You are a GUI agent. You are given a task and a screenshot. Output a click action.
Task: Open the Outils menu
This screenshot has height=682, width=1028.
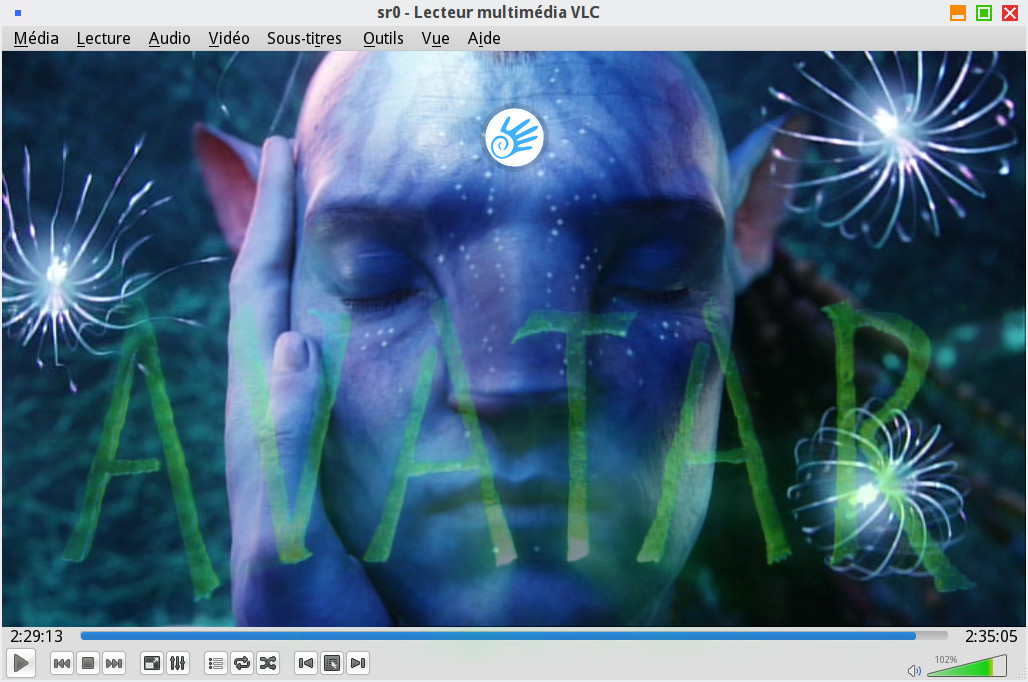click(x=383, y=39)
